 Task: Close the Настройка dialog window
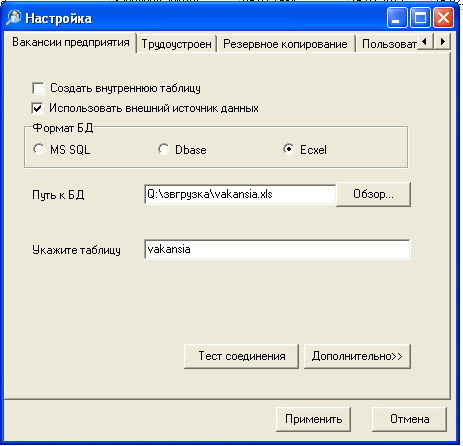click(x=443, y=18)
